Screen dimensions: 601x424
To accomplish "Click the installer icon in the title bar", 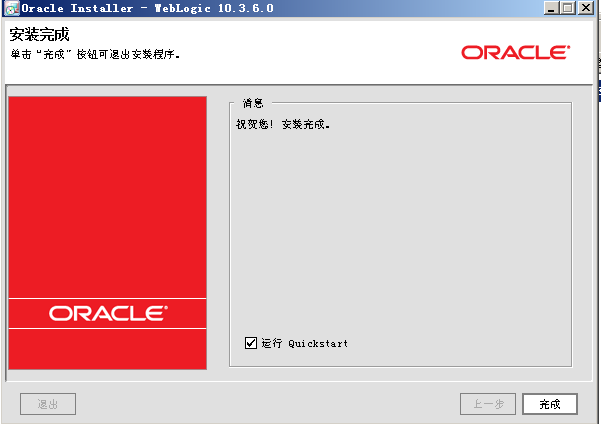I will 11,8.
